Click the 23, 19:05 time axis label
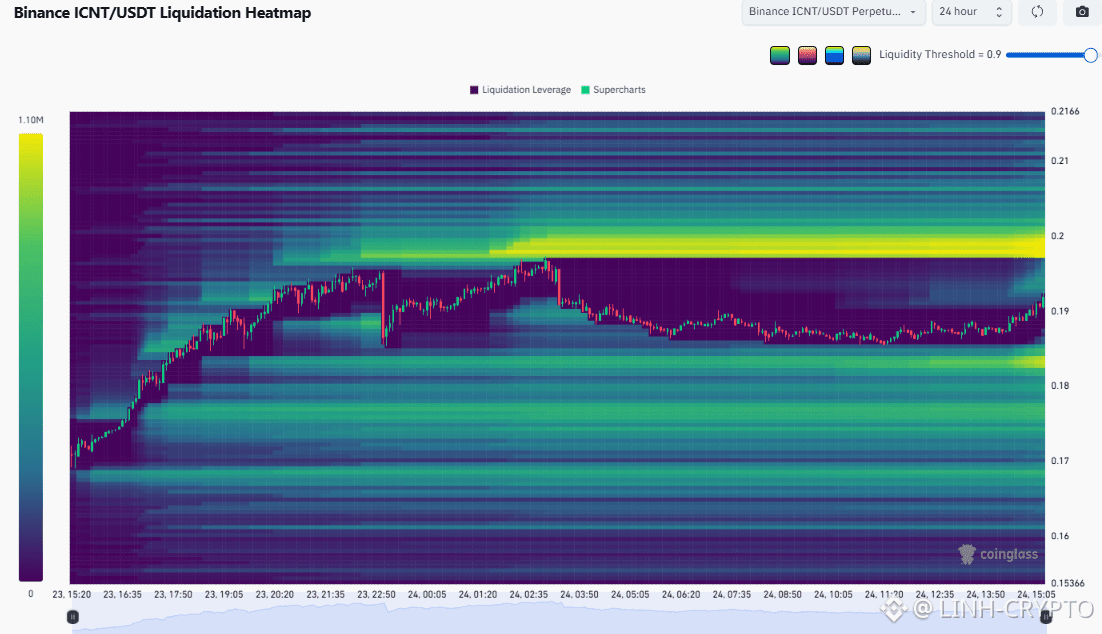The width and height of the screenshot is (1102, 634). 224,595
